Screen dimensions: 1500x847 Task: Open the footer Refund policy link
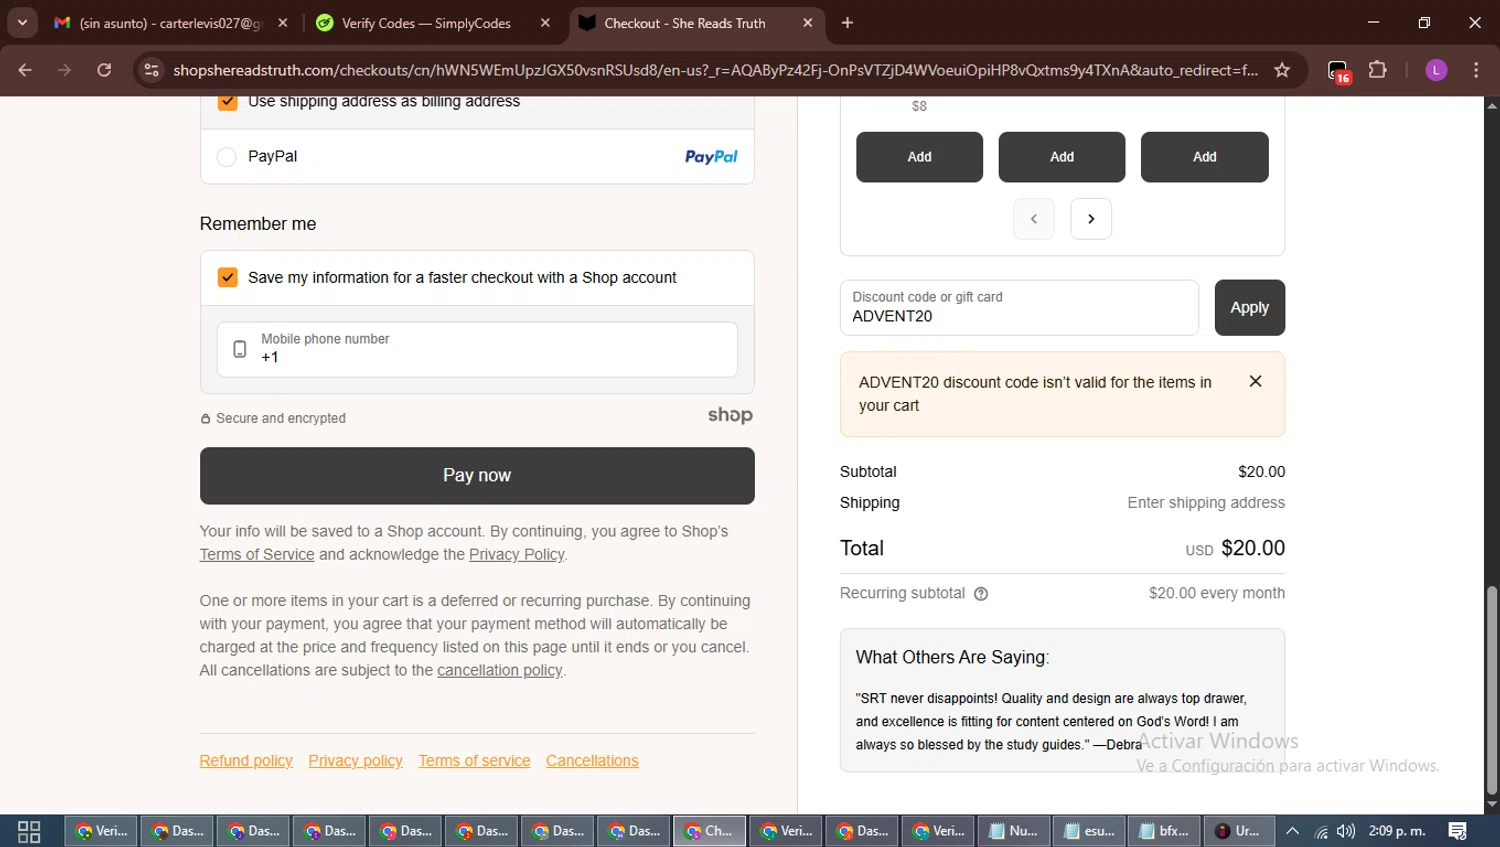point(246,761)
